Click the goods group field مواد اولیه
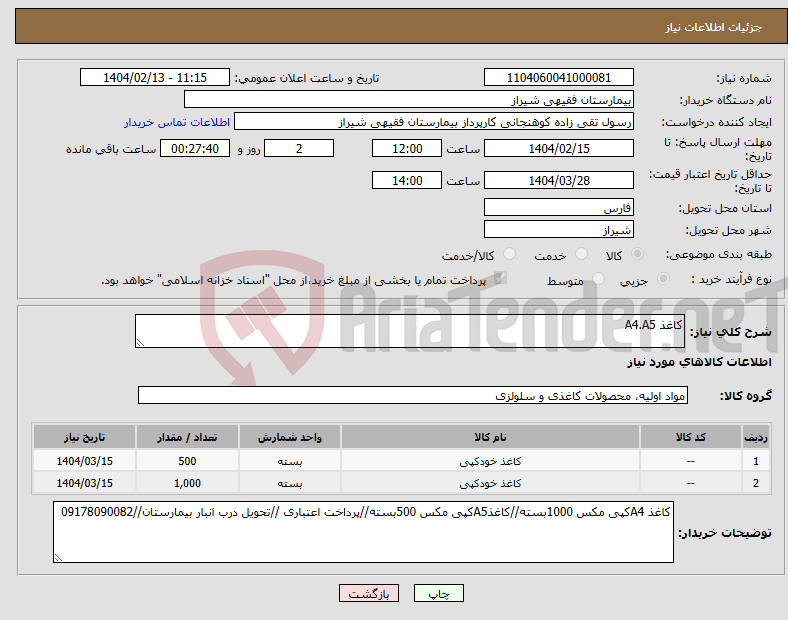The width and height of the screenshot is (788, 620). coord(413,395)
